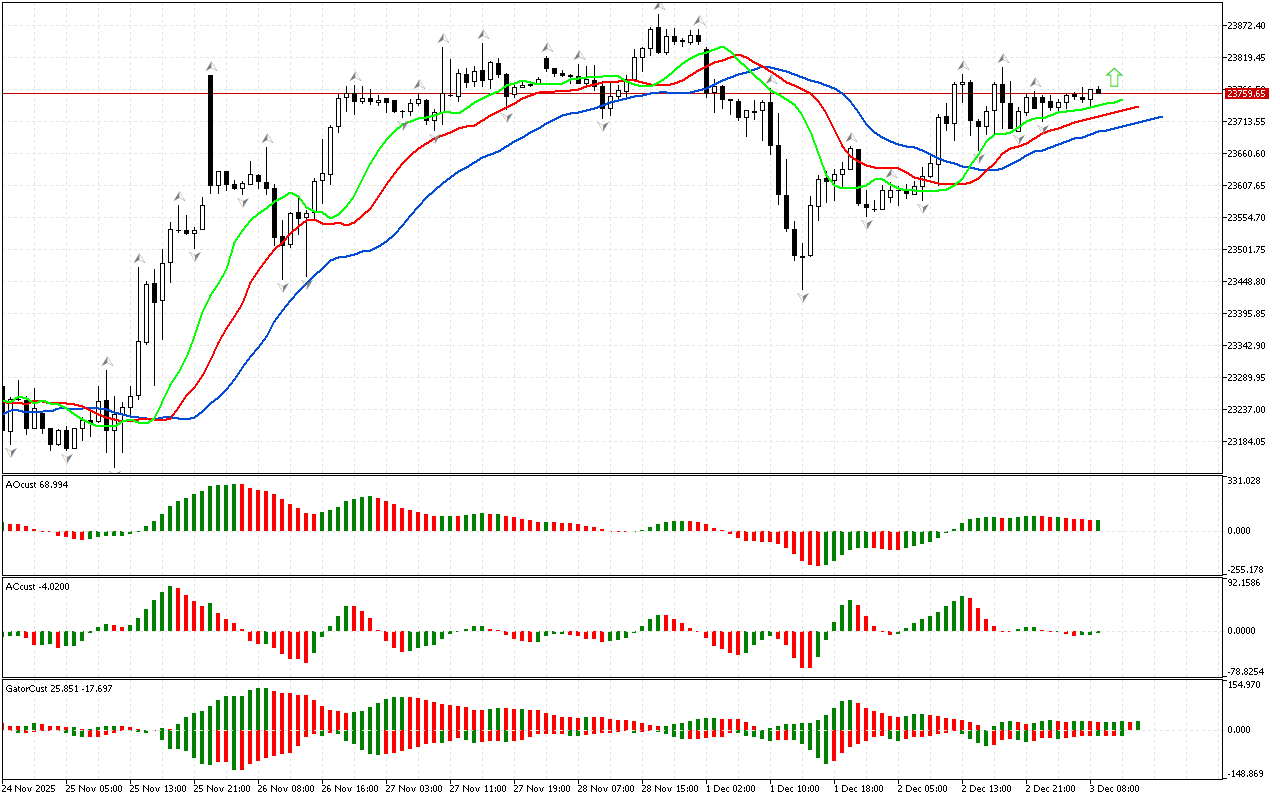Click the up fractal above the highest candle

click(x=659, y=7)
